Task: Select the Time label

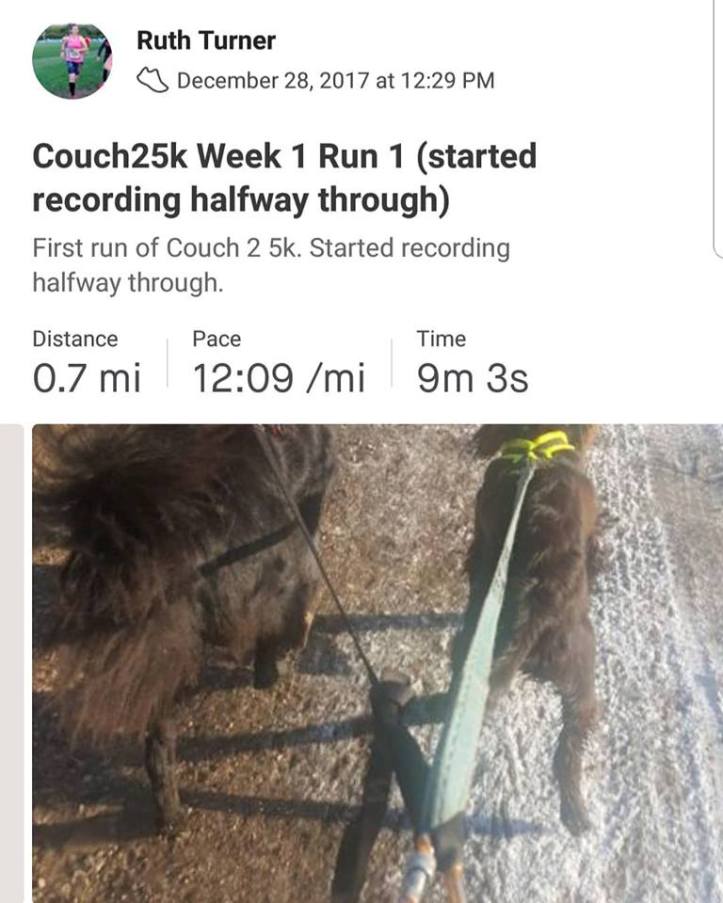Action: (x=441, y=339)
